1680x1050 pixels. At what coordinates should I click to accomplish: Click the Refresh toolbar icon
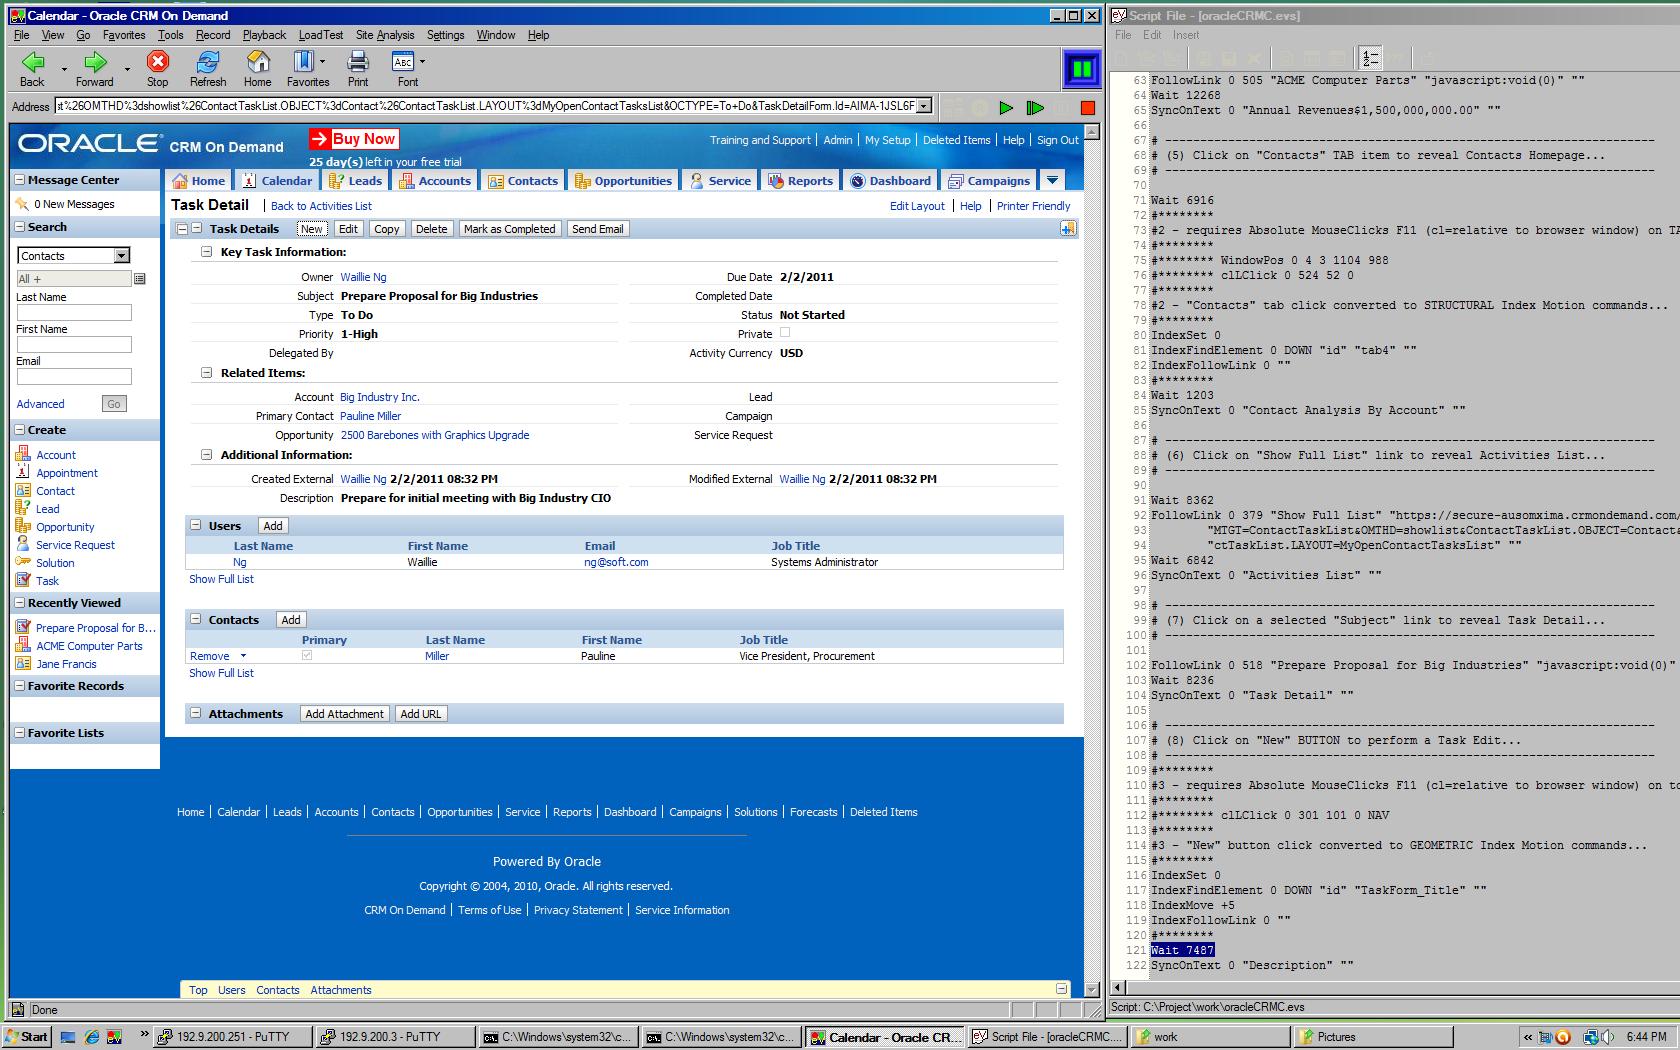coord(208,62)
